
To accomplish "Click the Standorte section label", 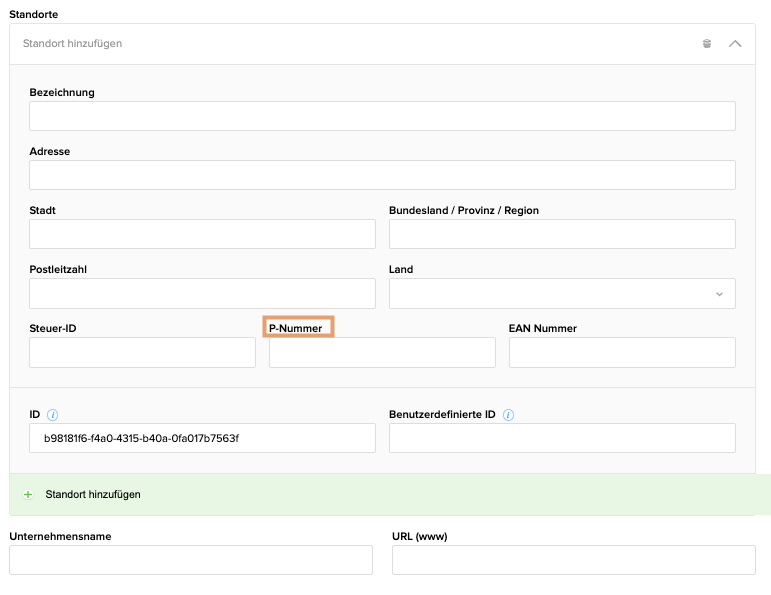I will tap(33, 14).
